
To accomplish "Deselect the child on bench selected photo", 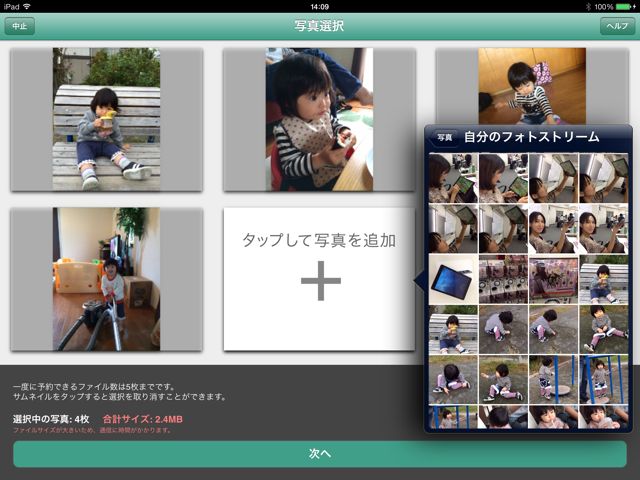I will tap(107, 119).
